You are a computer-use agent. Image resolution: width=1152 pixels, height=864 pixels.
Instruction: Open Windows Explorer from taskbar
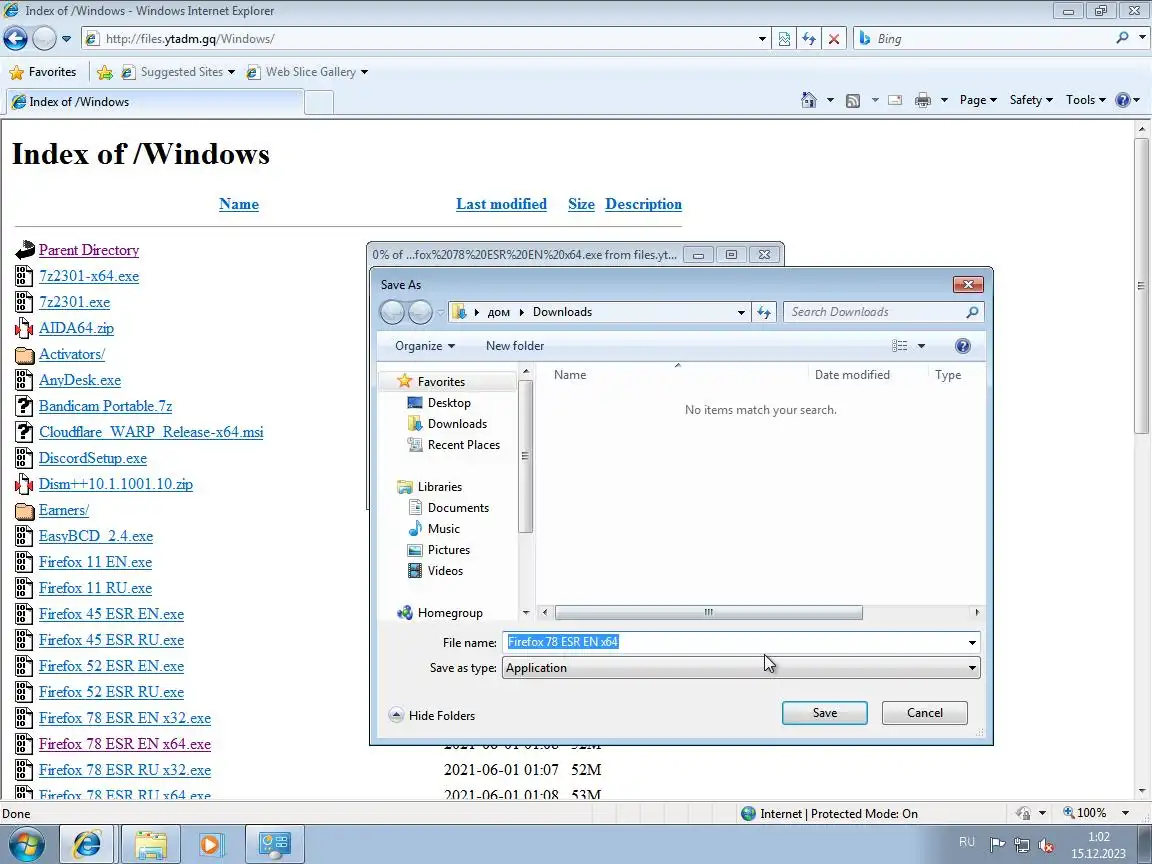(x=150, y=845)
